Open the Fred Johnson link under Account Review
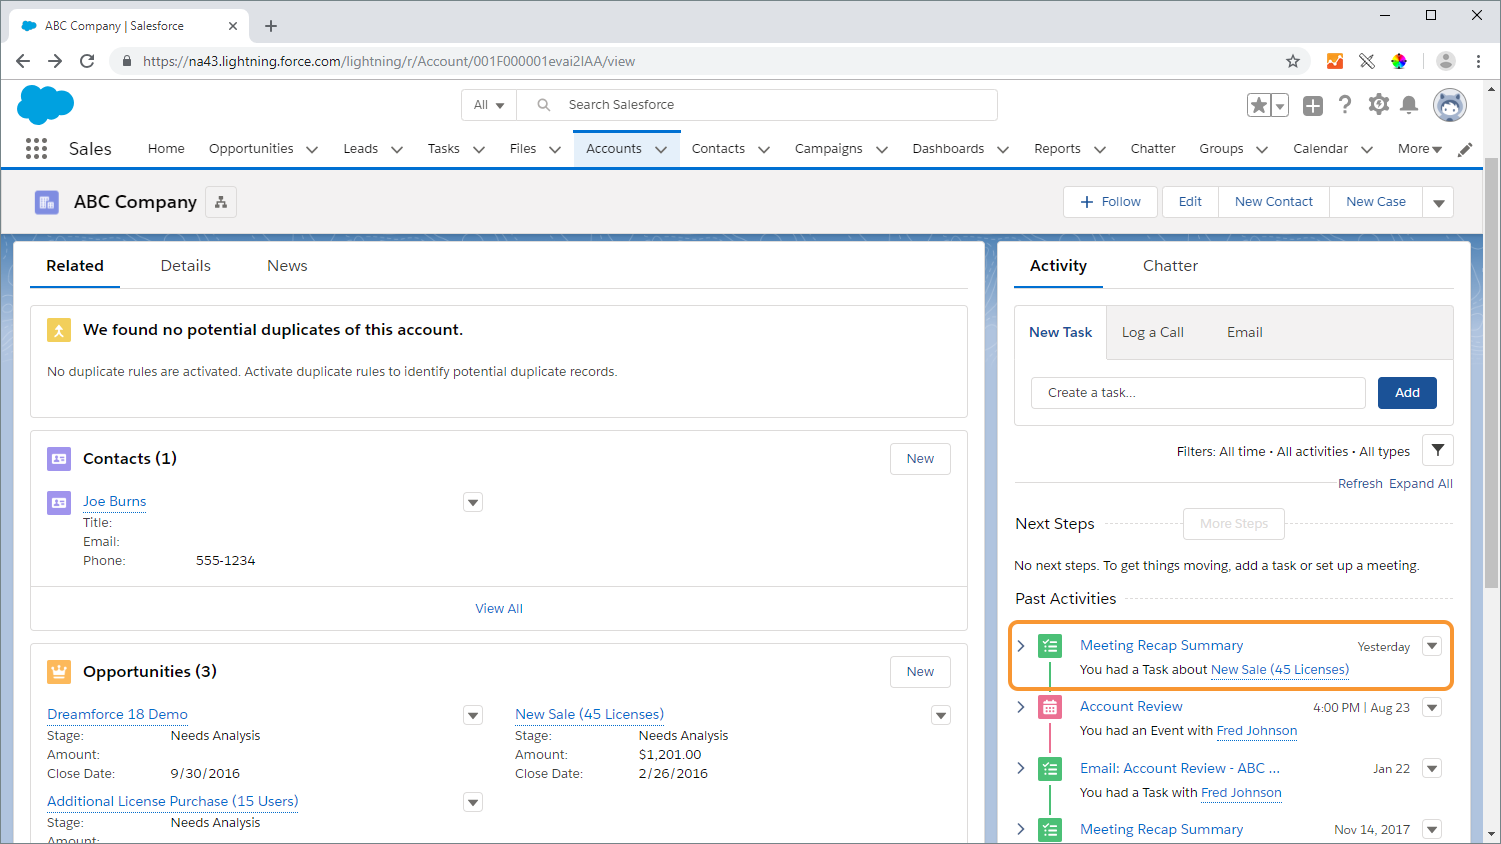This screenshot has height=844, width=1501. coord(1257,731)
